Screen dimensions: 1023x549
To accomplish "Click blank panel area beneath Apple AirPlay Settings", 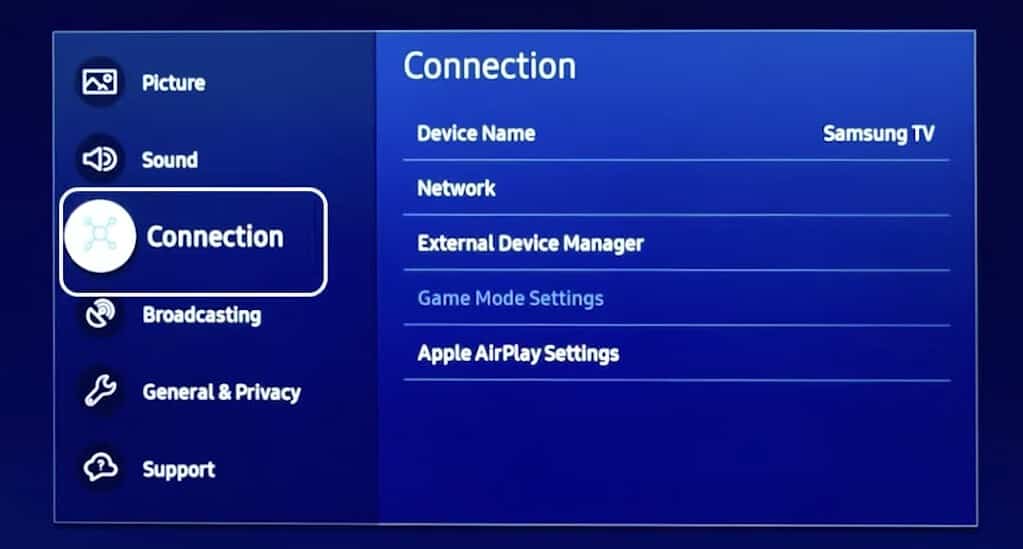I will [677, 450].
